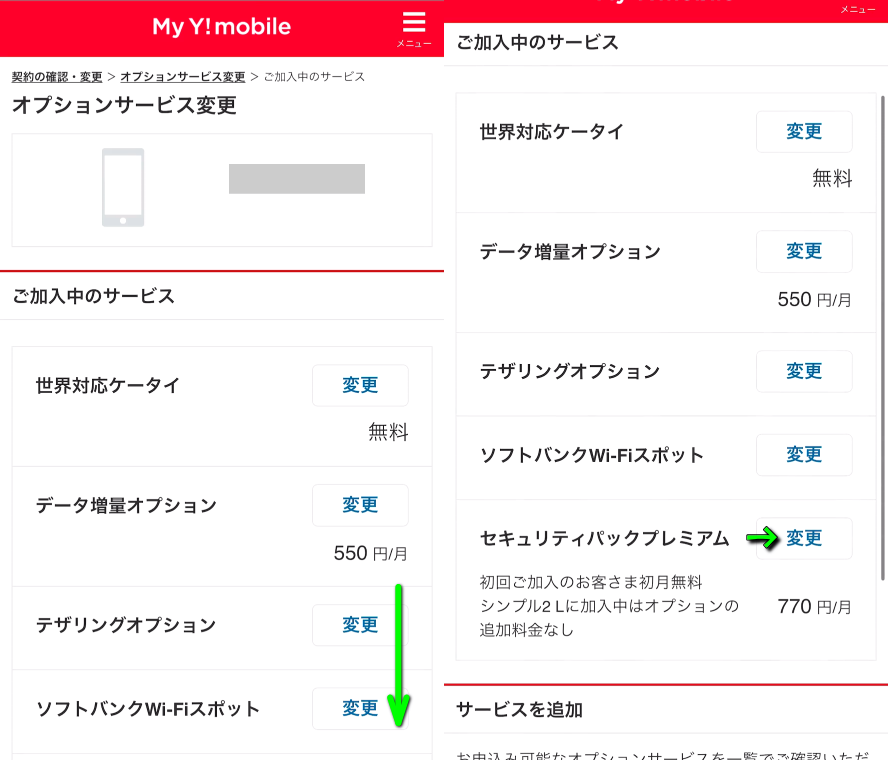Click the 770 円/月 price text
The height and width of the screenshot is (760, 888).
click(814, 607)
